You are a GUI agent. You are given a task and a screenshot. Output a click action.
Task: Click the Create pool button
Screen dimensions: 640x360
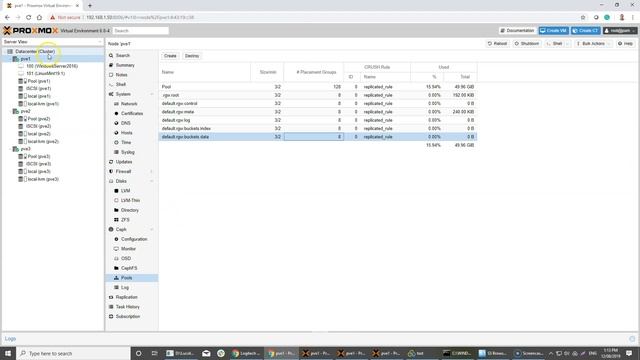click(x=170, y=56)
